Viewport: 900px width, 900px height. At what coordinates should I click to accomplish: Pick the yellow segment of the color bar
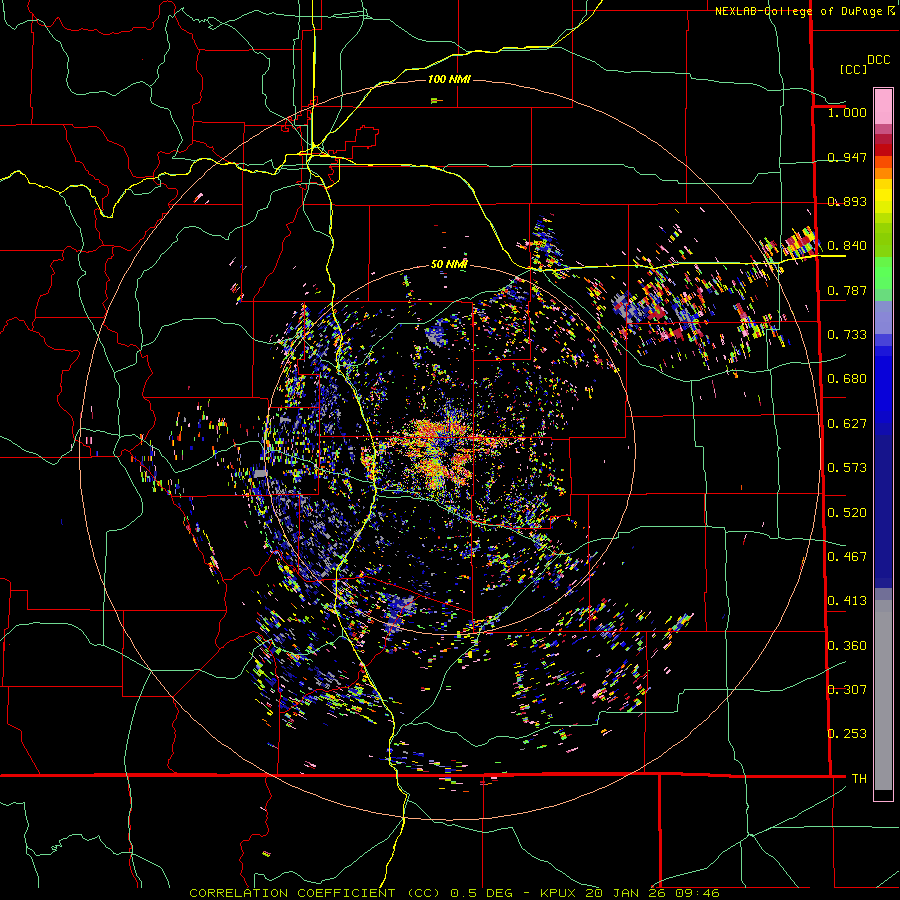click(x=883, y=197)
